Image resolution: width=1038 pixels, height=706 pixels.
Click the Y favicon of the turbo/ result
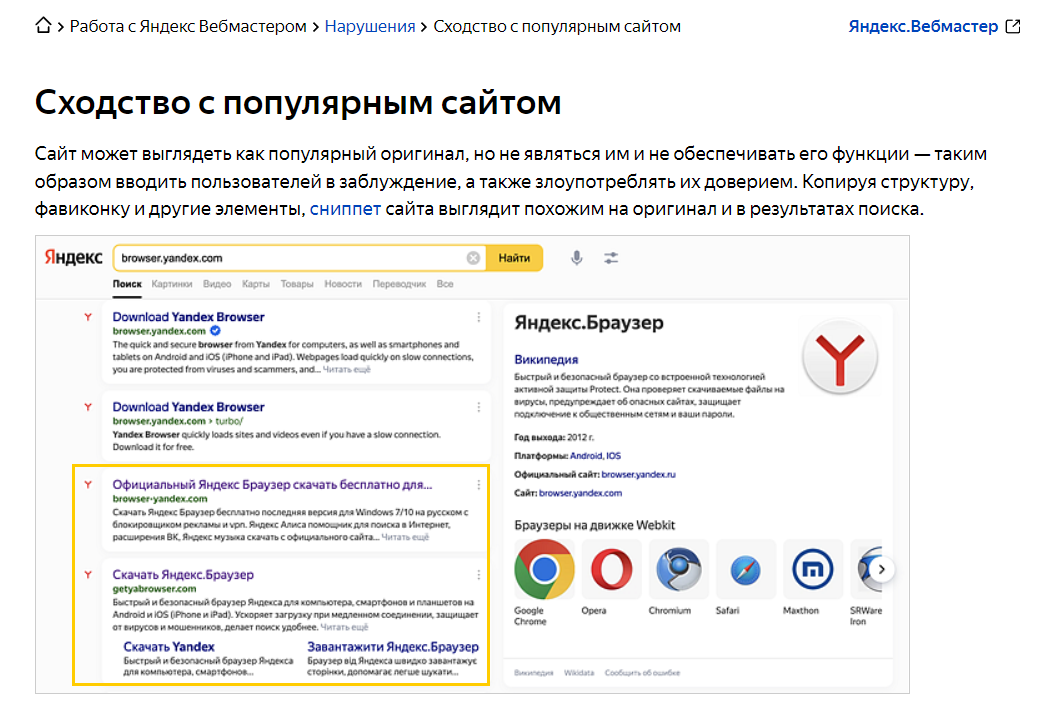point(87,407)
